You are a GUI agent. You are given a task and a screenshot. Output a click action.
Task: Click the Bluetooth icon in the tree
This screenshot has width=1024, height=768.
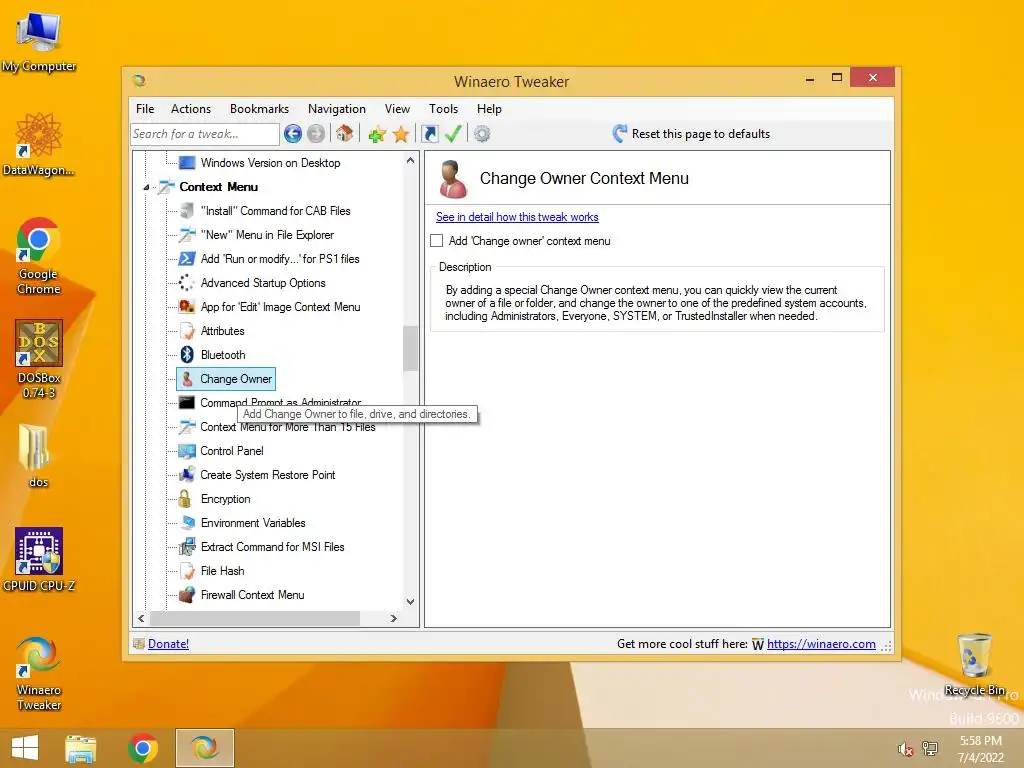coord(187,355)
